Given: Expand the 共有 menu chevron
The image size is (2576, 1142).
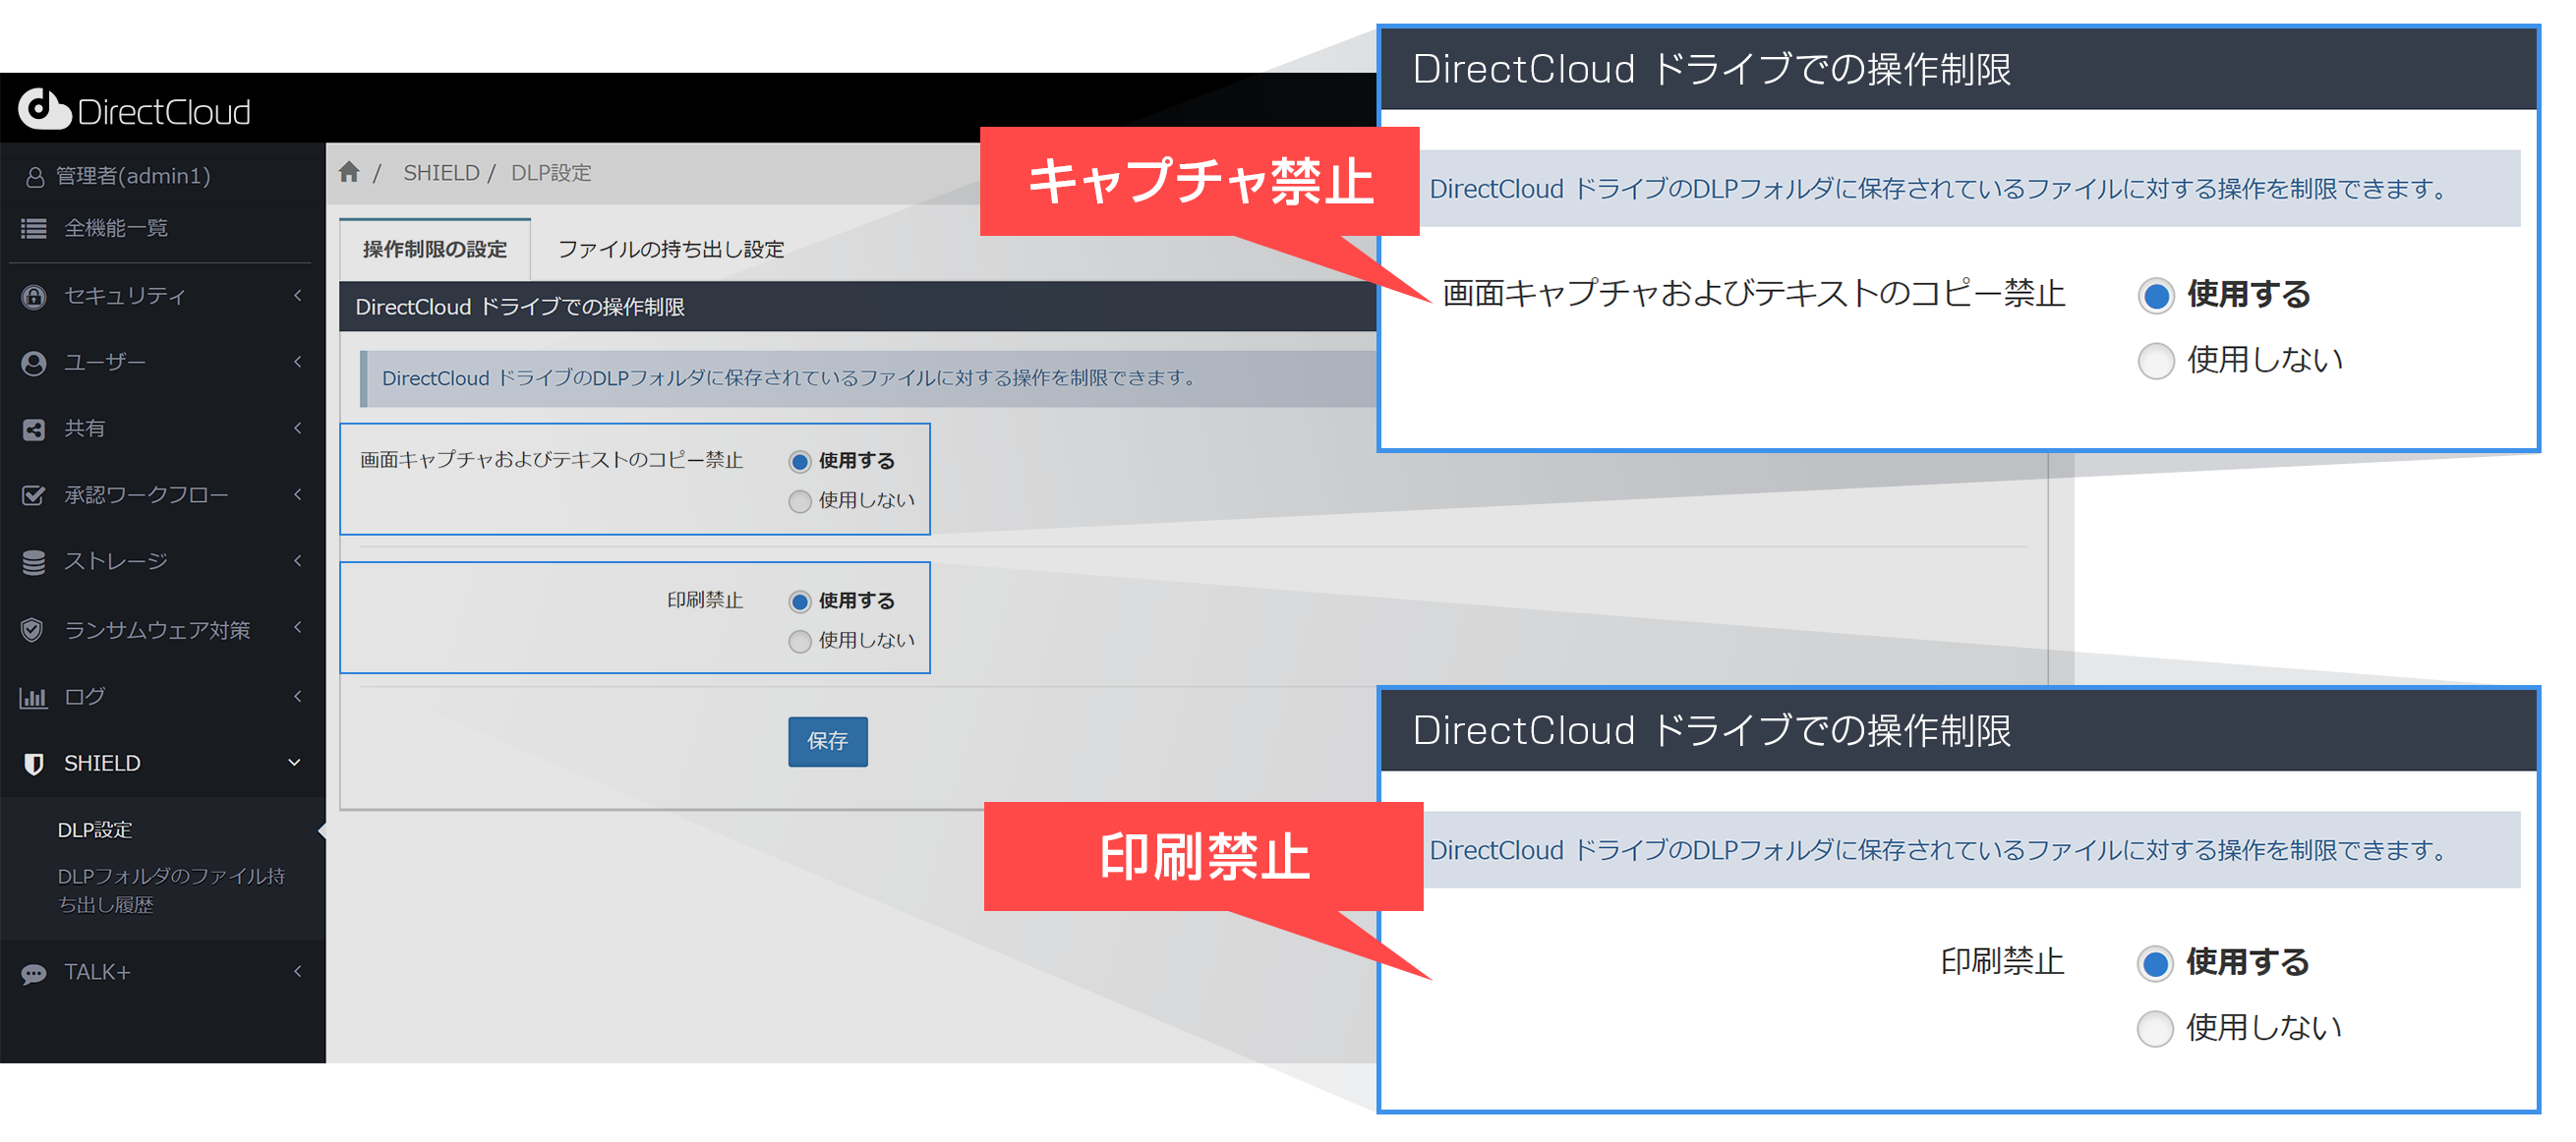Looking at the screenshot, I should tap(297, 428).
